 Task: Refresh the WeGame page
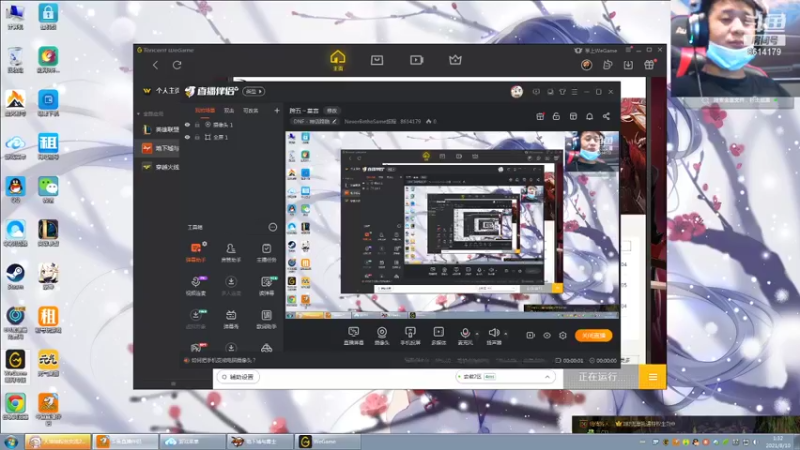177,65
